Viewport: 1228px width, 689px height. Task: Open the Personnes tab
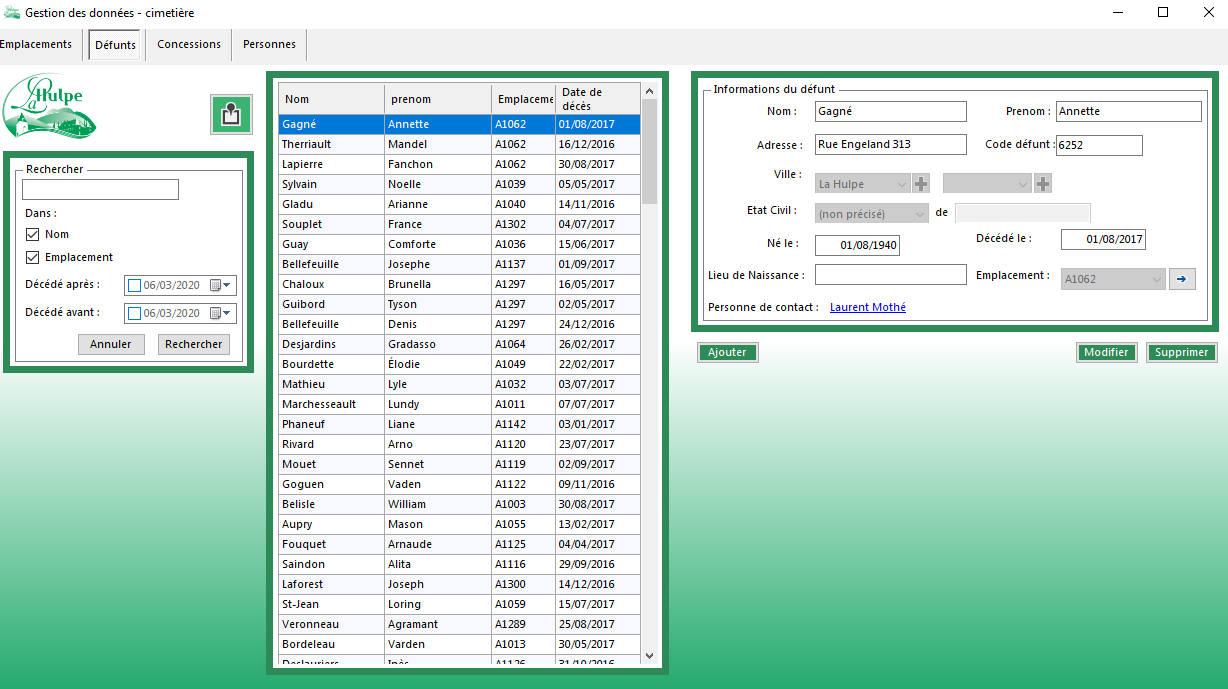click(x=269, y=45)
